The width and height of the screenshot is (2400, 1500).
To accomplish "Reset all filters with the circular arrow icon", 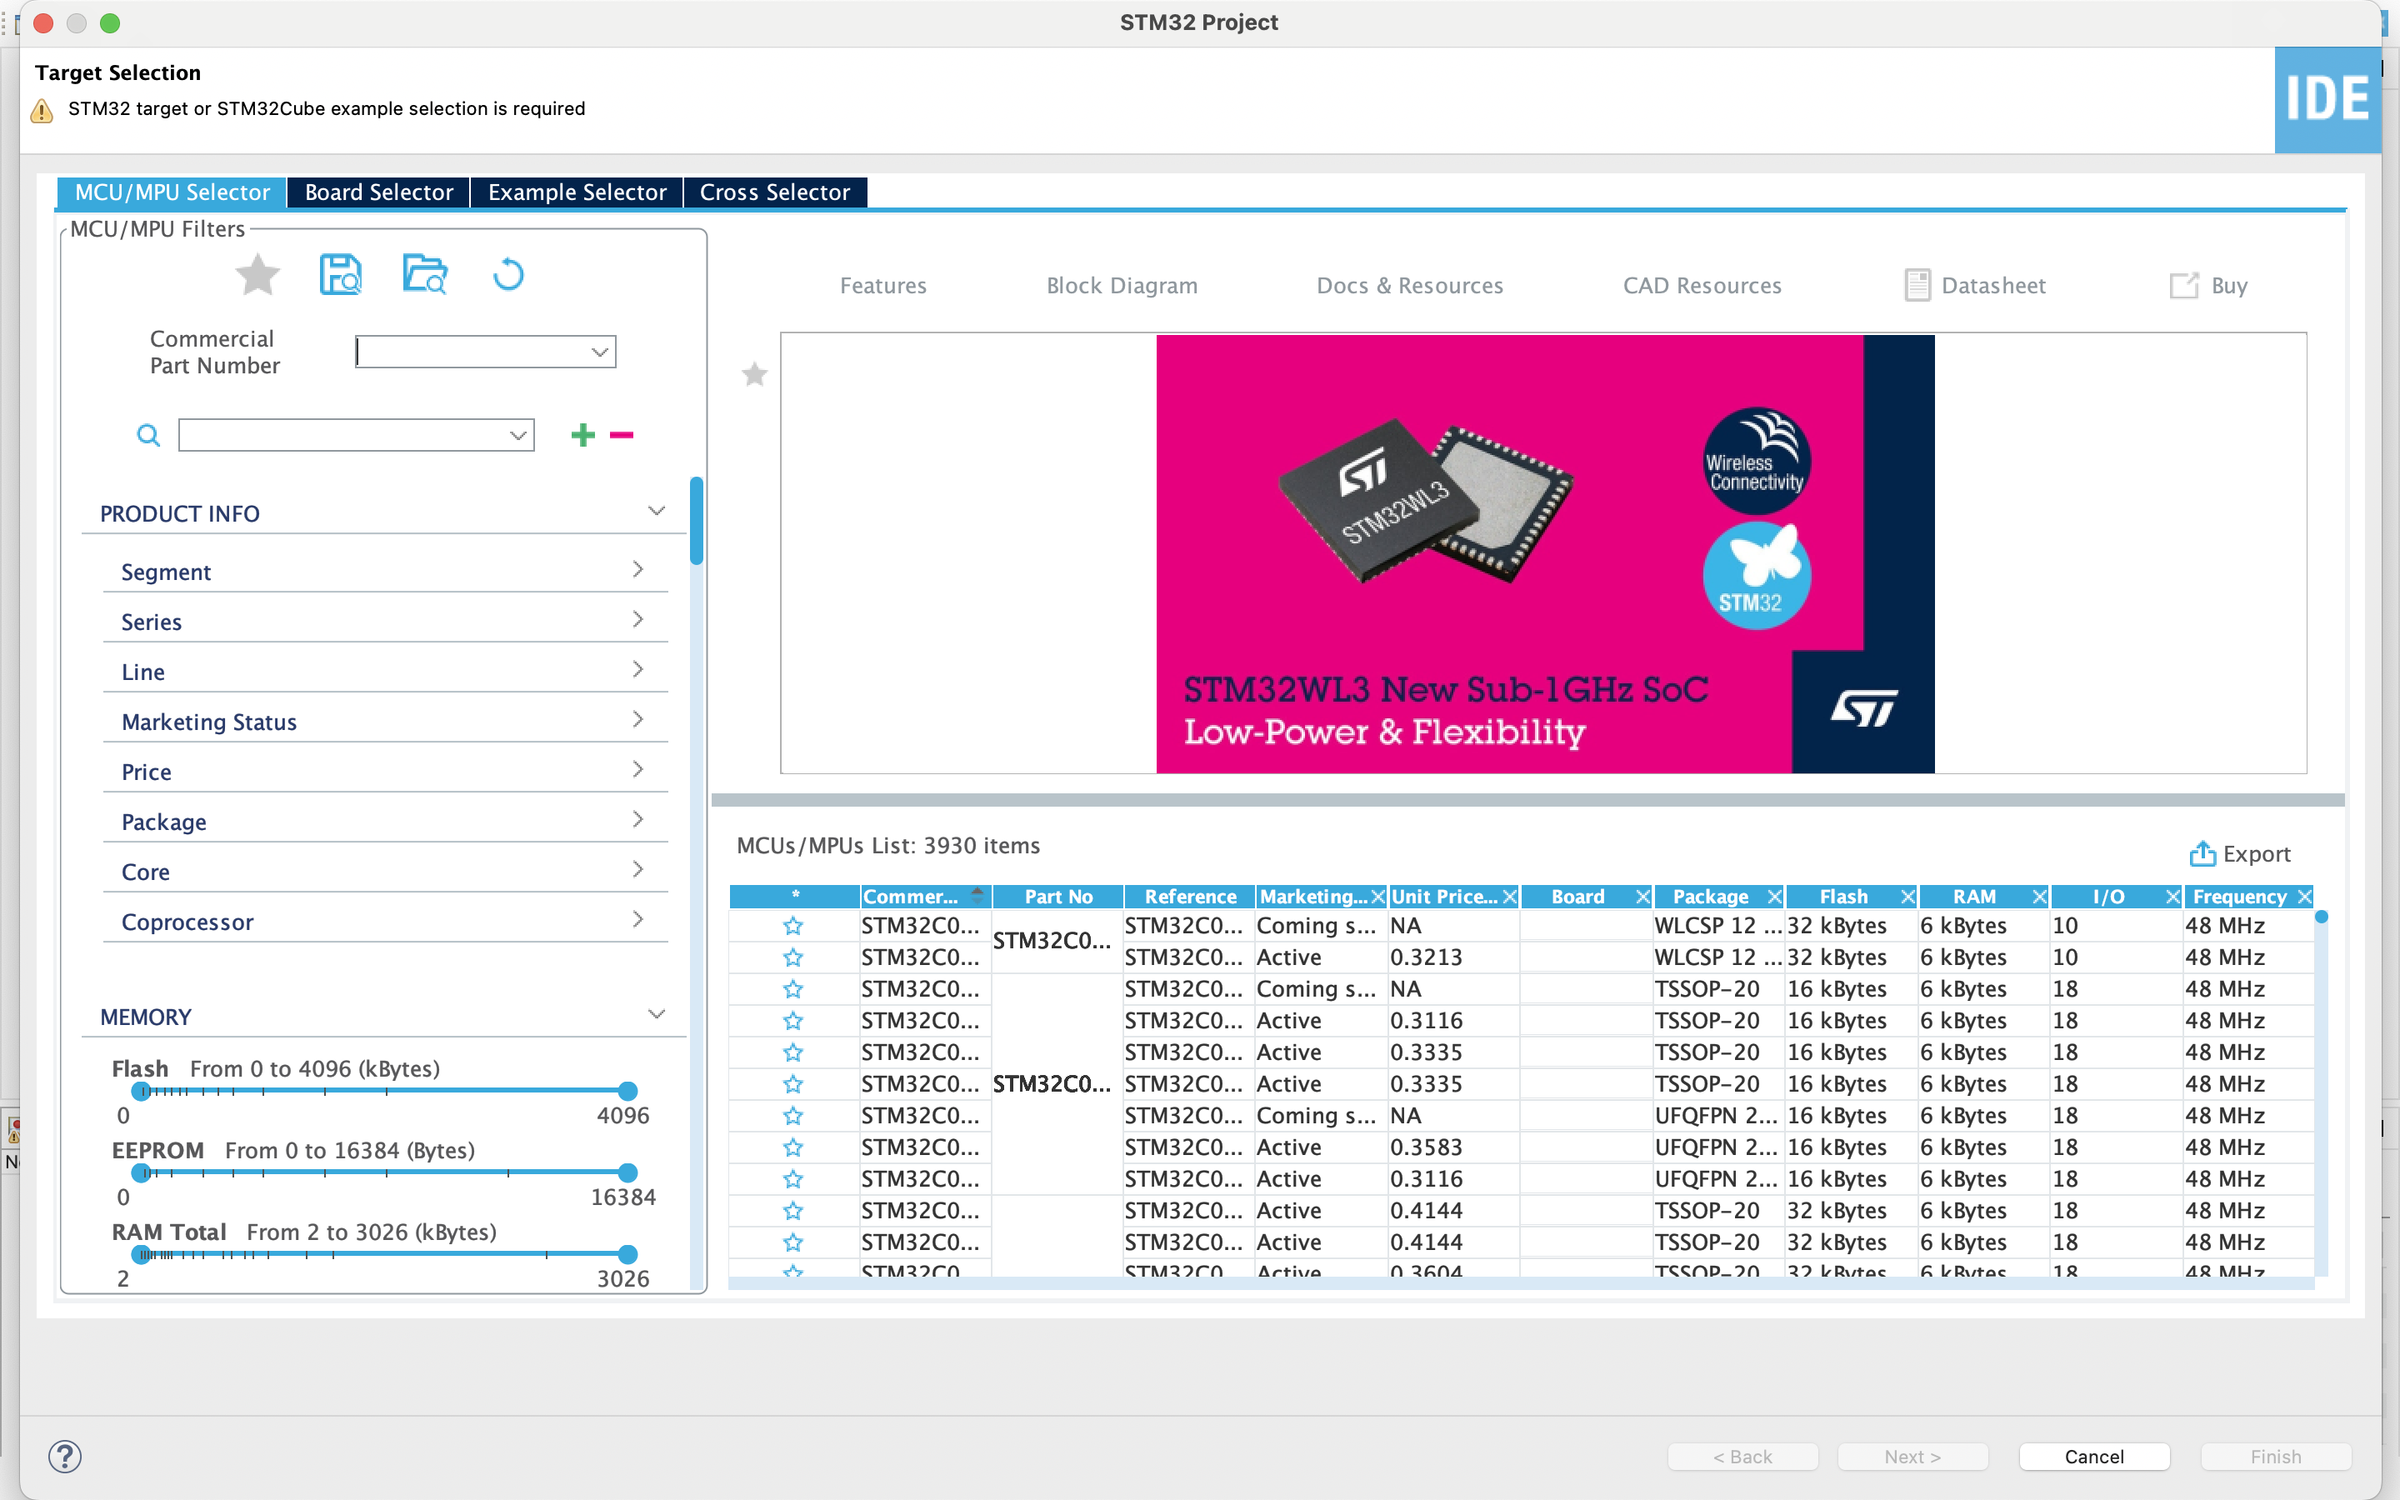I will 508,274.
